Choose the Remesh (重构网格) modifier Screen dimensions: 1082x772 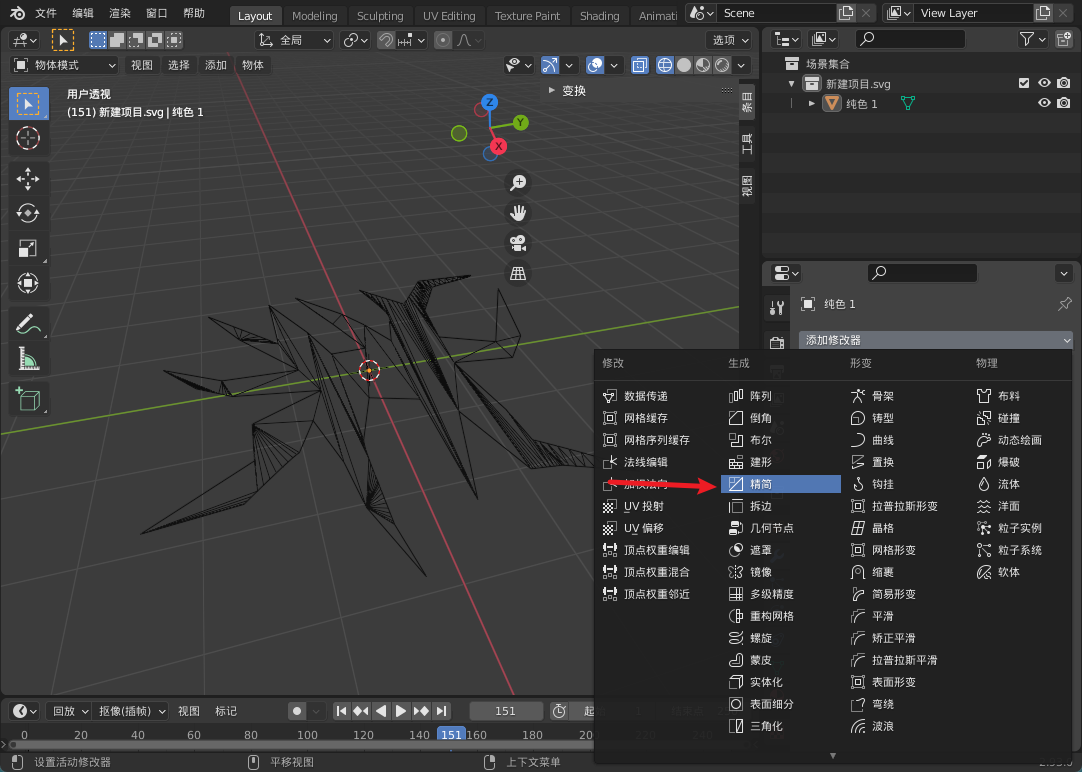pos(780,616)
